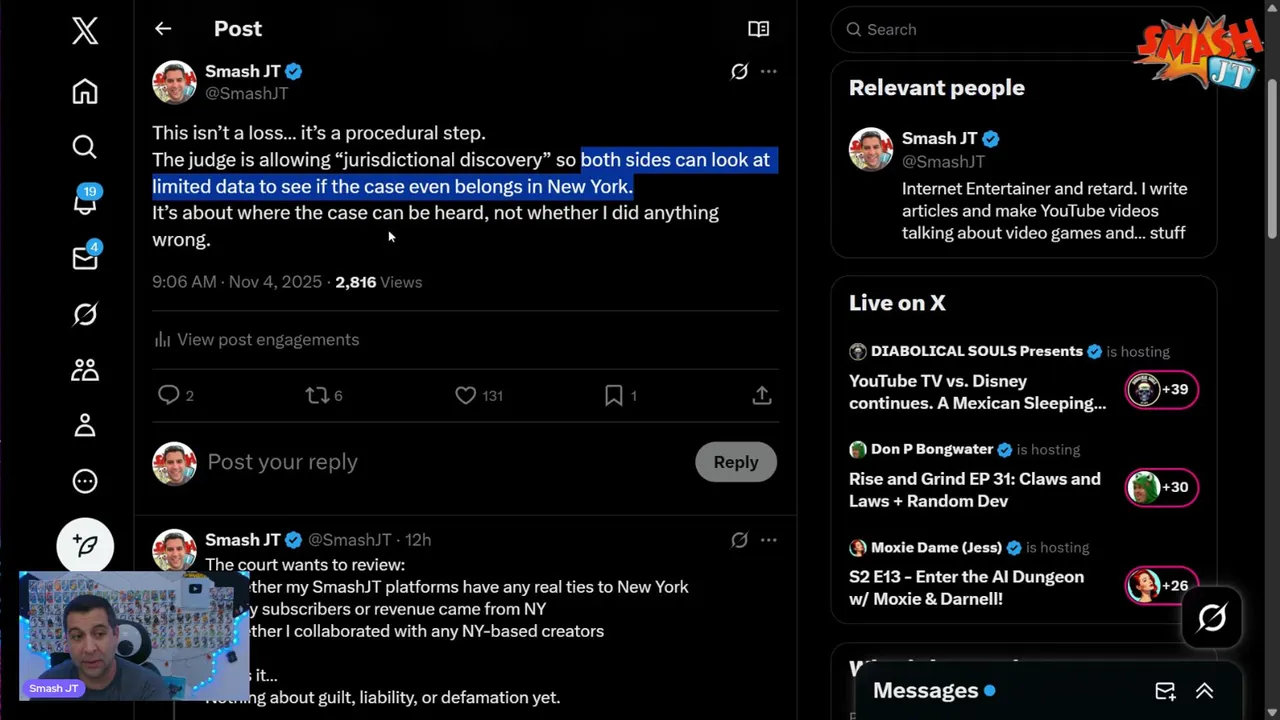Image resolution: width=1280 pixels, height=720 pixels.
Task: Open Communities in sidebar
Action: pyautogui.click(x=85, y=370)
